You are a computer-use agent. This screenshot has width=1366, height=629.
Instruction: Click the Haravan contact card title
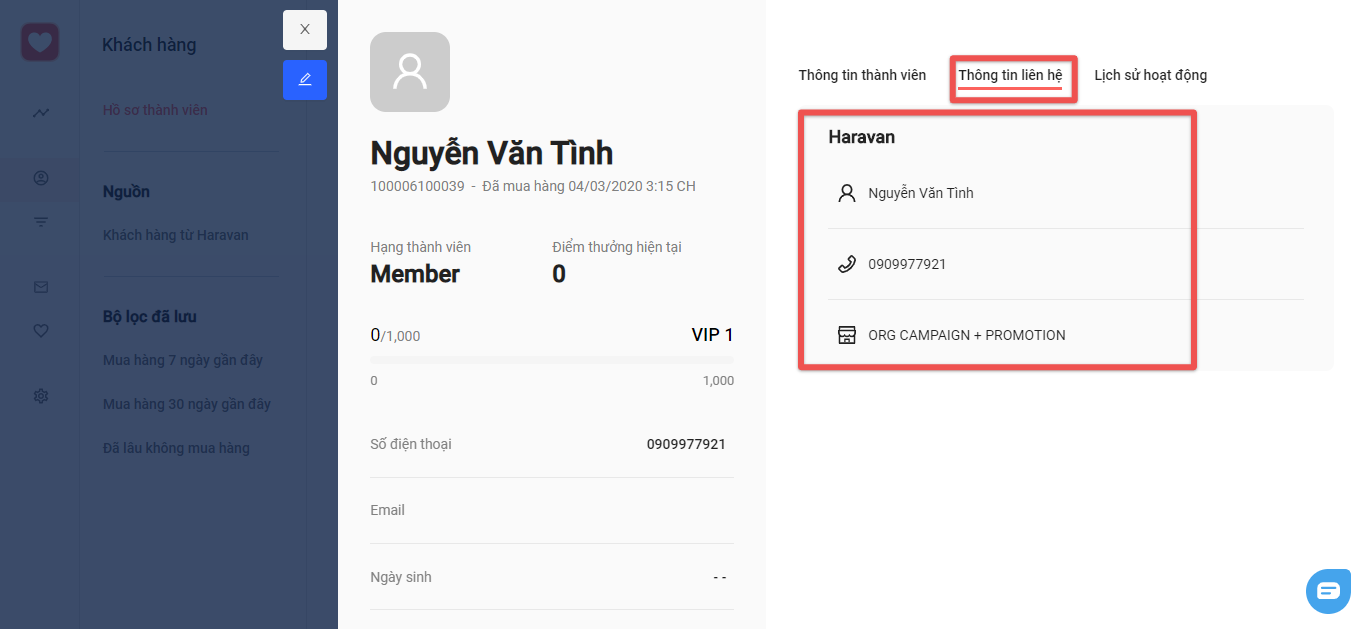click(x=862, y=137)
